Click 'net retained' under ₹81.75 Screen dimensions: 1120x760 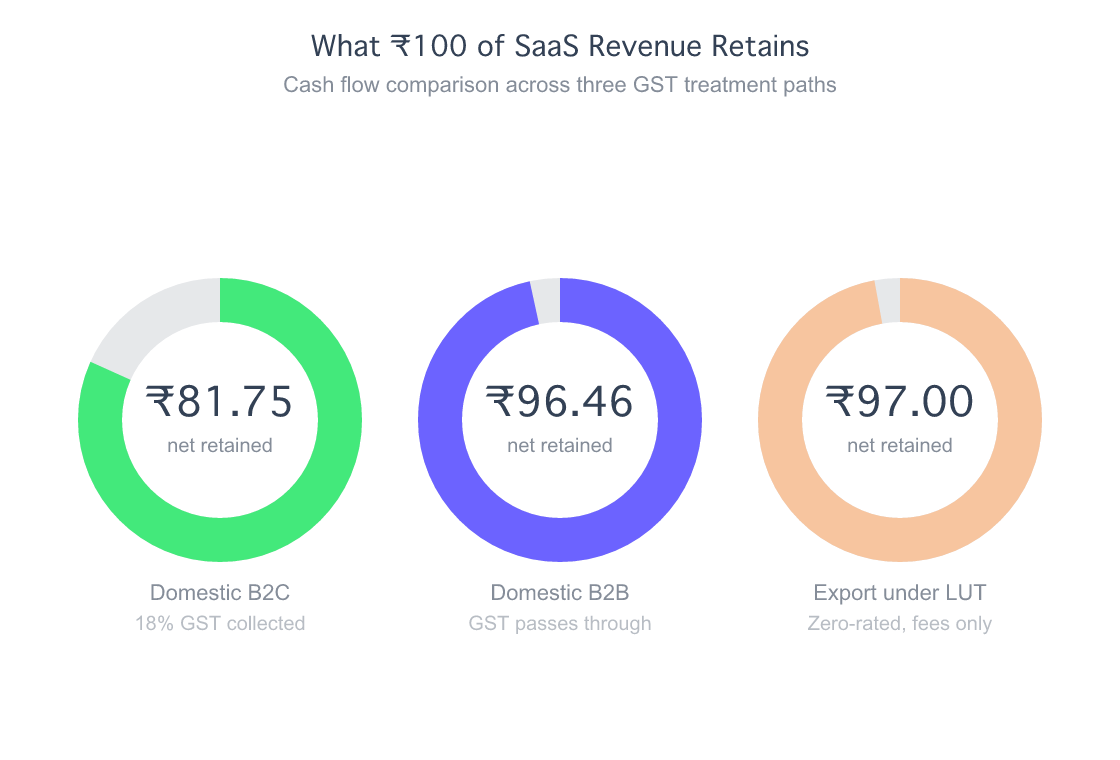pyautogui.click(x=220, y=446)
